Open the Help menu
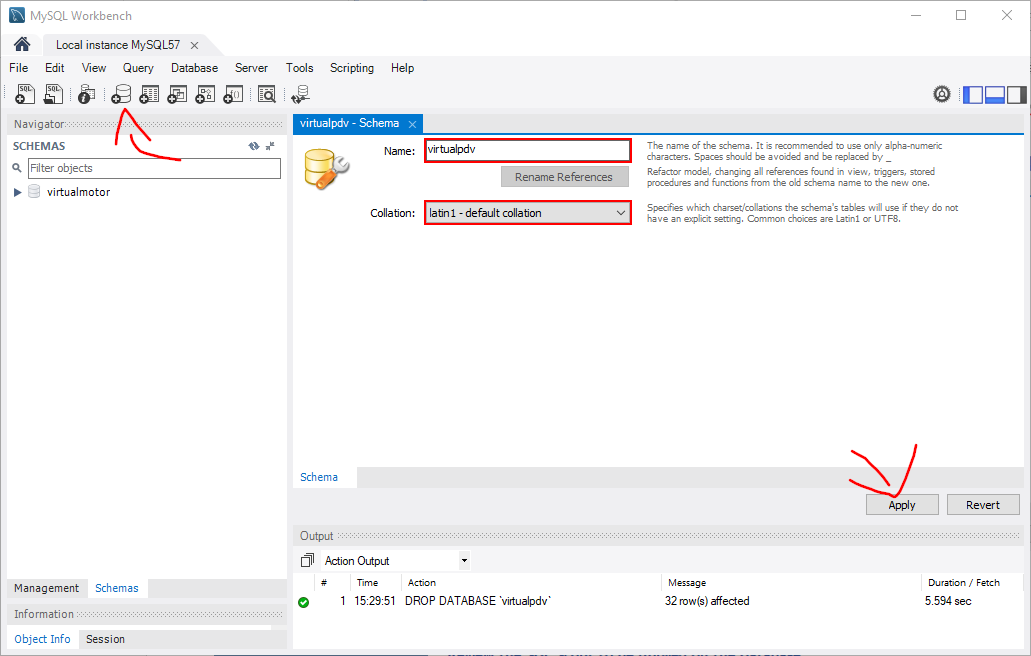 (x=402, y=68)
